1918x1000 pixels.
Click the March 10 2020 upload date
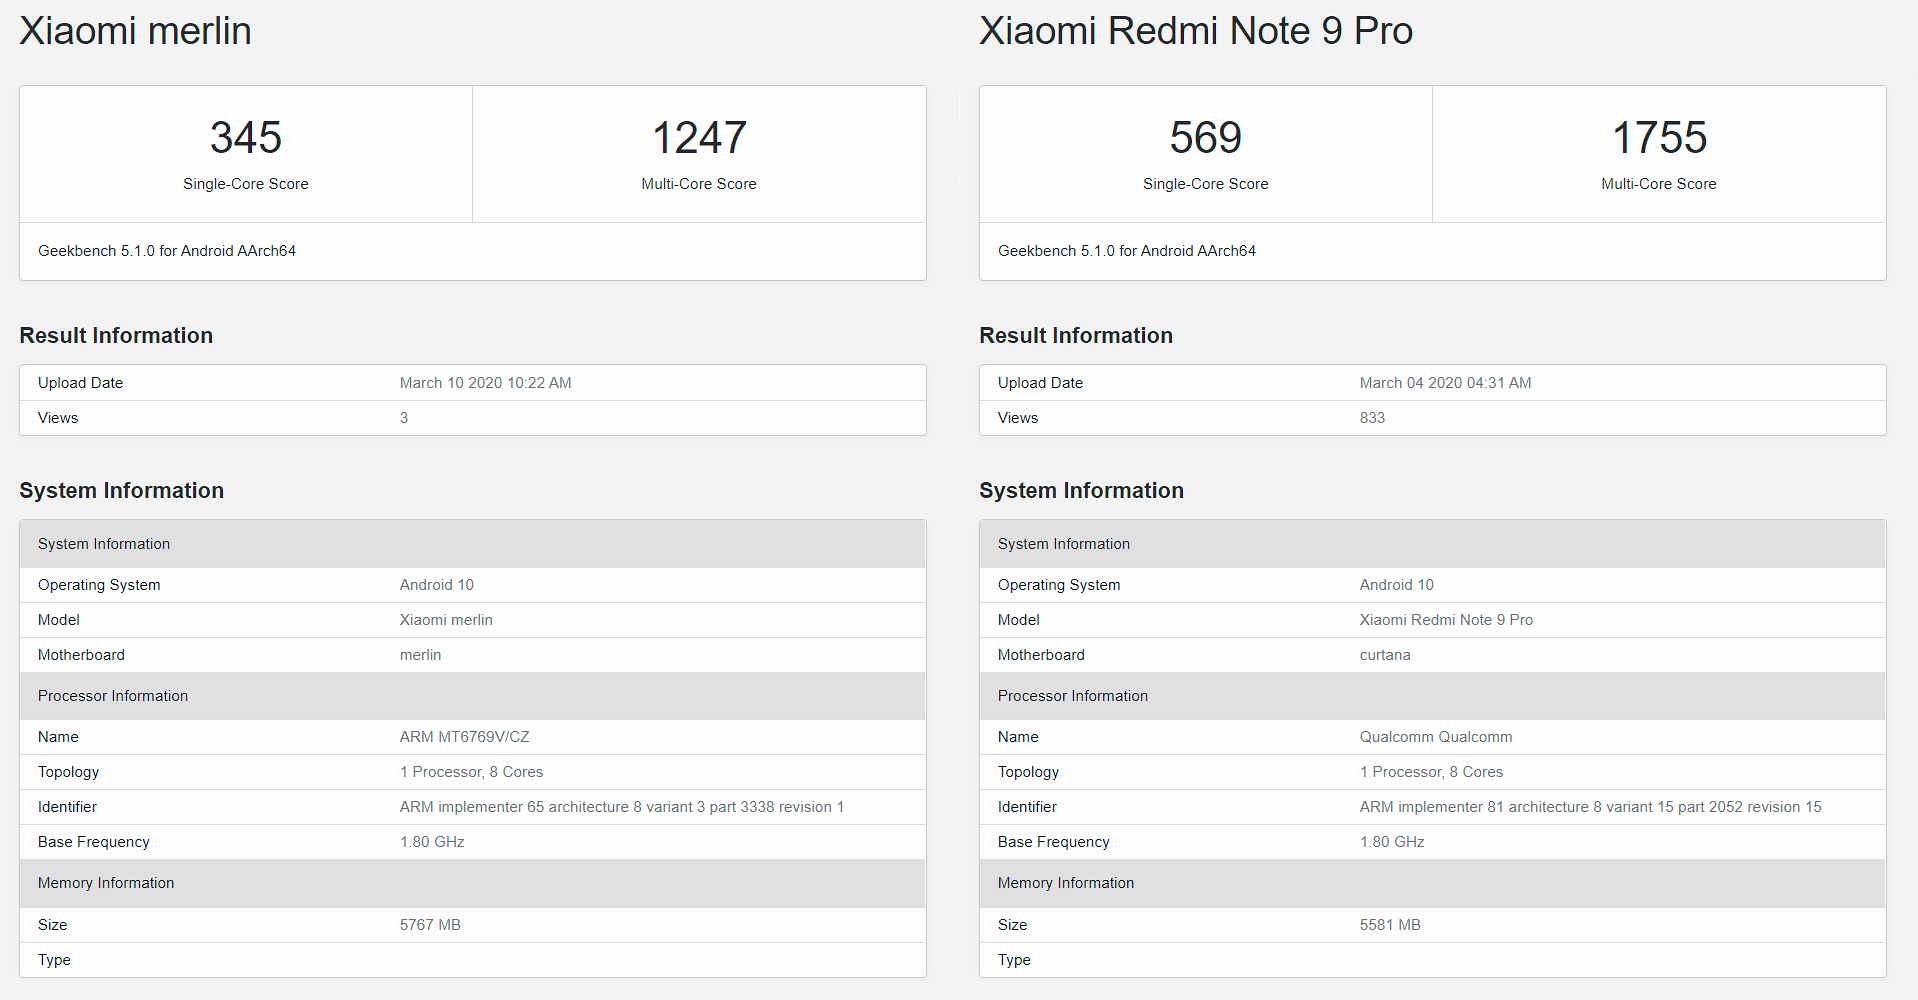pos(485,383)
